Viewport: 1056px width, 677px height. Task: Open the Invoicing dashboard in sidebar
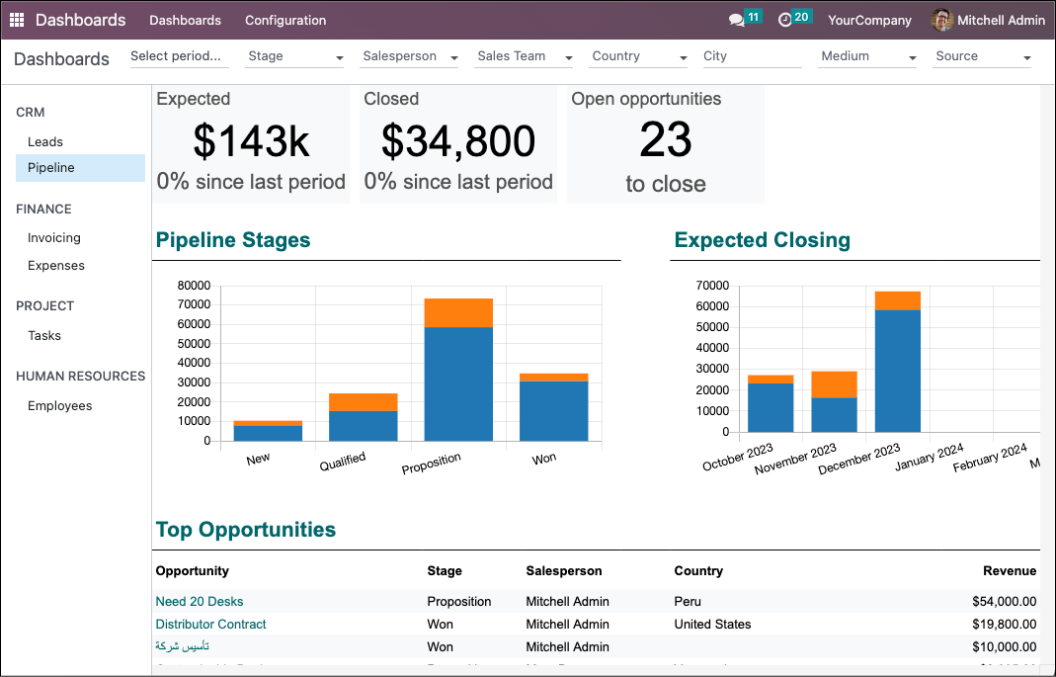pyautogui.click(x=54, y=238)
